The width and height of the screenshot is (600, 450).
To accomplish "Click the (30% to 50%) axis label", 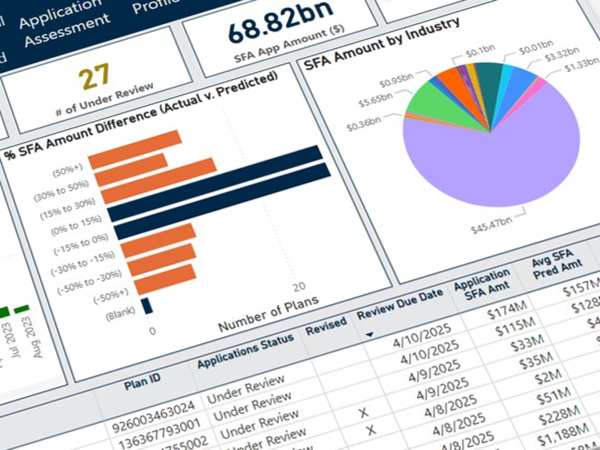I will 61,191.
